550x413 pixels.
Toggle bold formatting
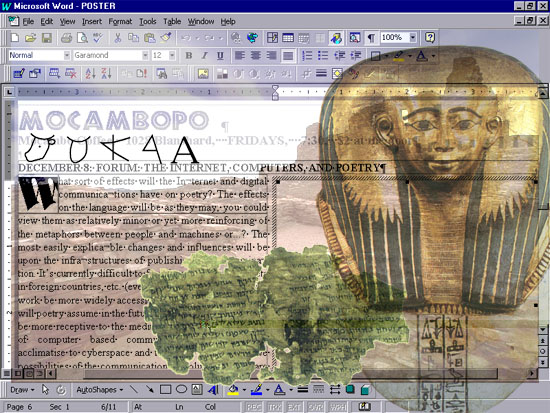click(x=189, y=55)
